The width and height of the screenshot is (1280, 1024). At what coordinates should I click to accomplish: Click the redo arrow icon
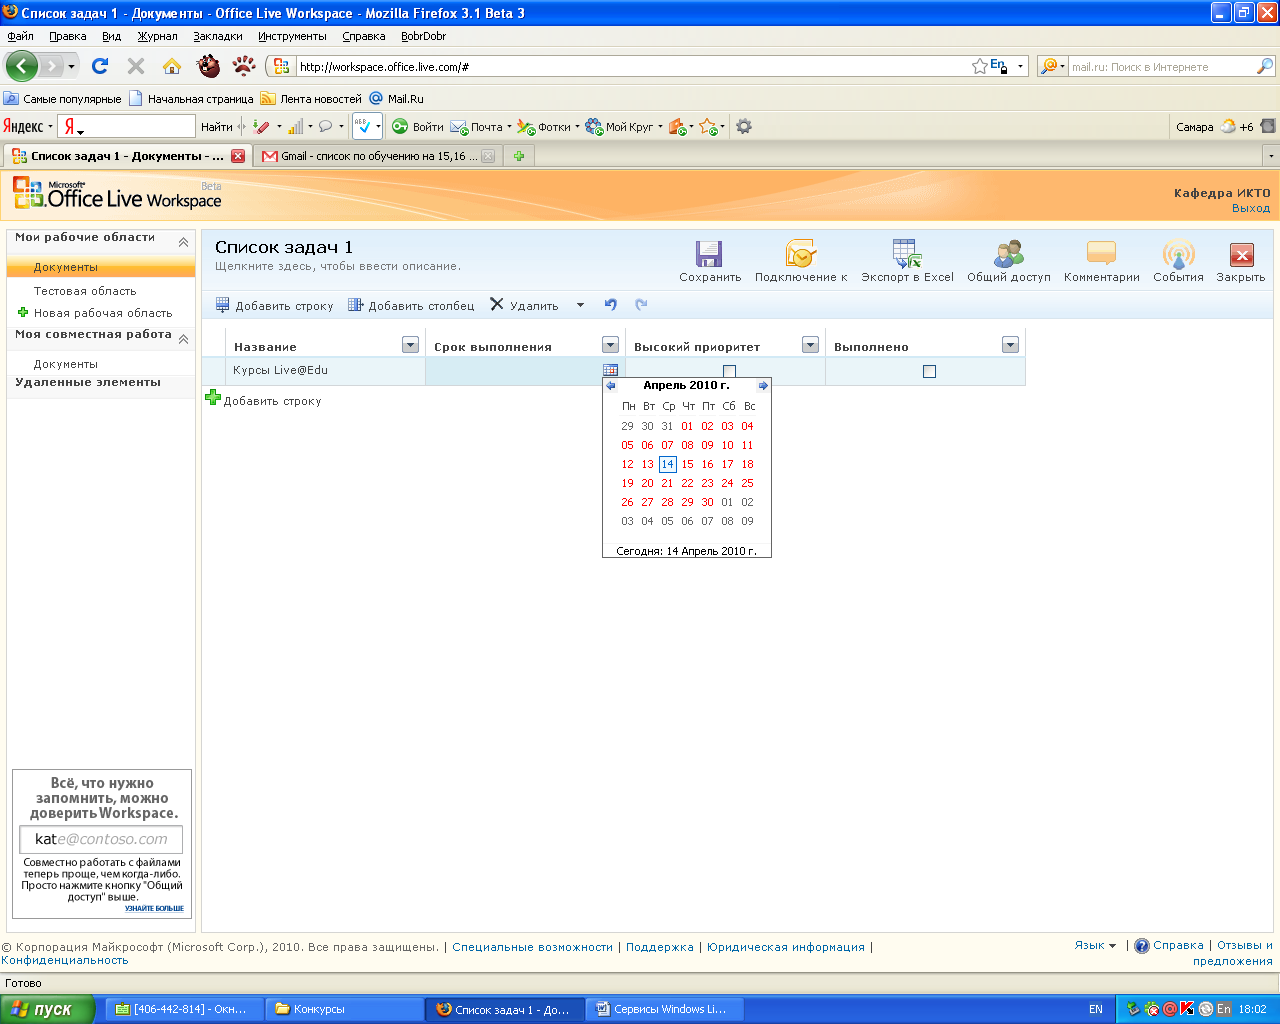641,305
